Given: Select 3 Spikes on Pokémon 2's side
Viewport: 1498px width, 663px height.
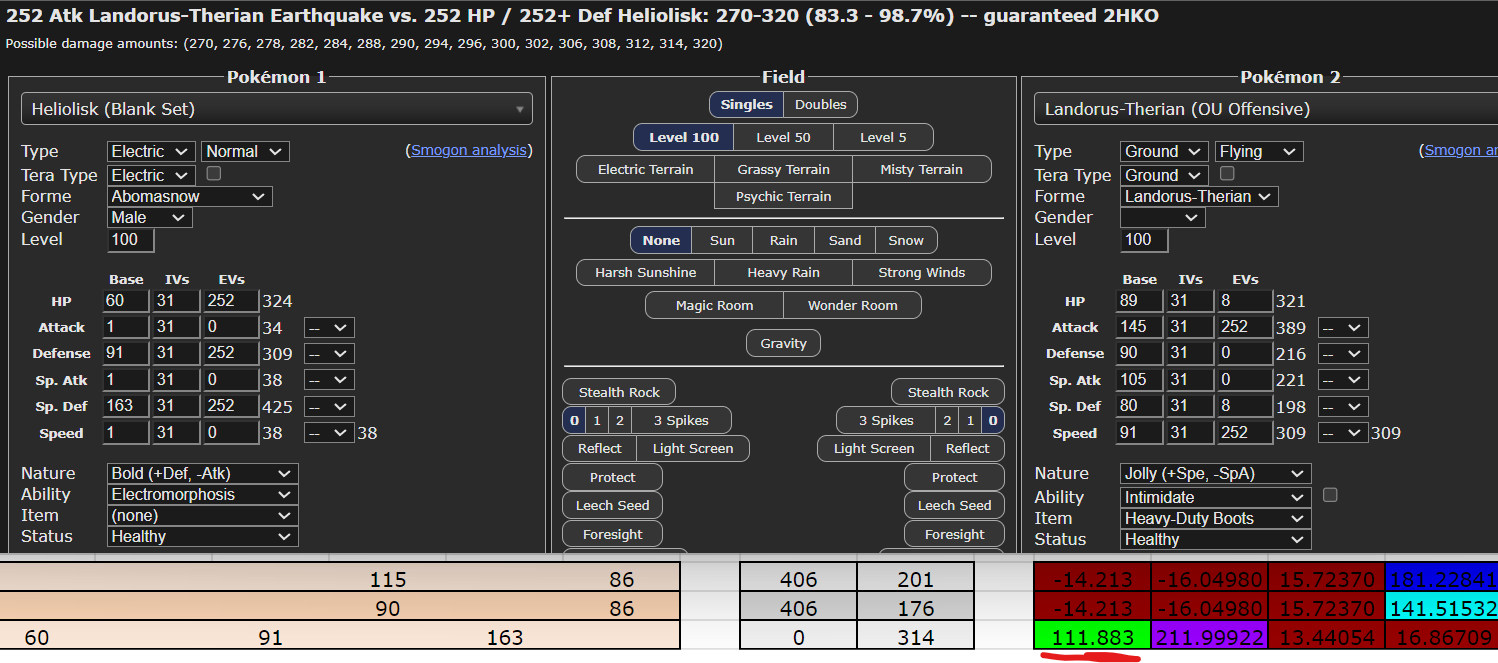Looking at the screenshot, I should 887,420.
